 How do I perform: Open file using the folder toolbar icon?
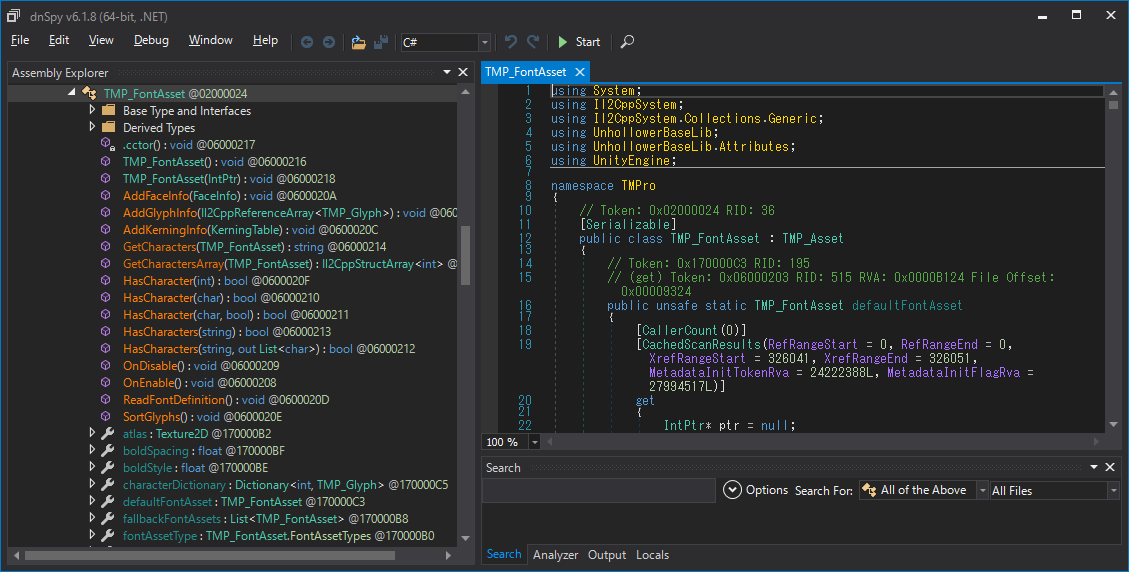(358, 43)
